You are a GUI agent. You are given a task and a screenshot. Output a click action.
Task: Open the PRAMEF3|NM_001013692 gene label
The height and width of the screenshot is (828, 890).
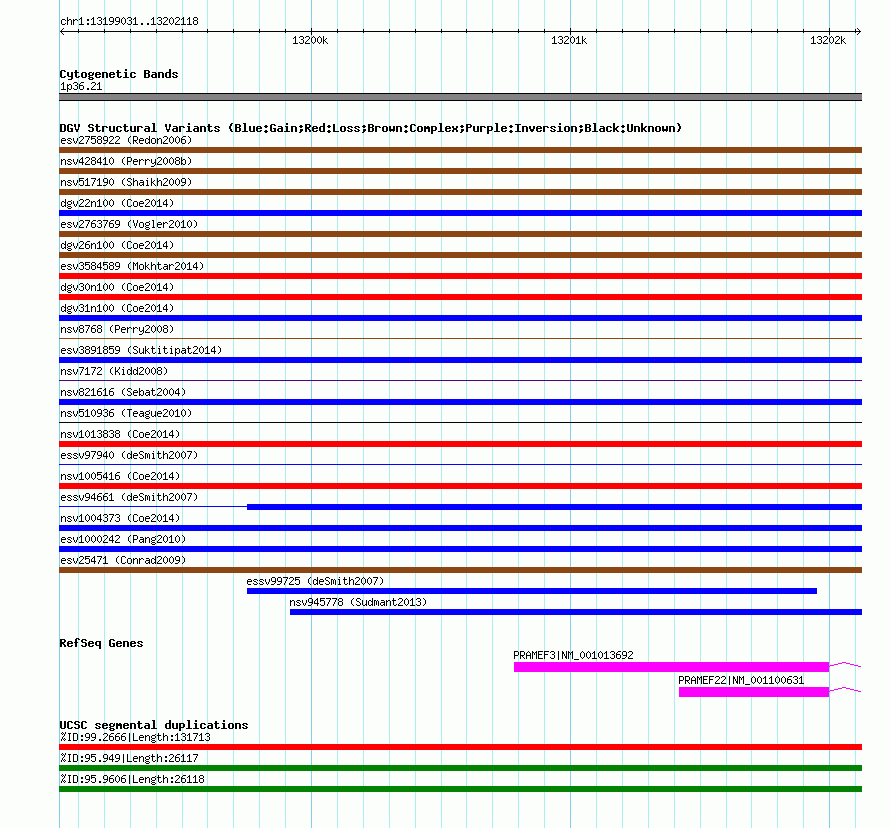tap(573, 655)
